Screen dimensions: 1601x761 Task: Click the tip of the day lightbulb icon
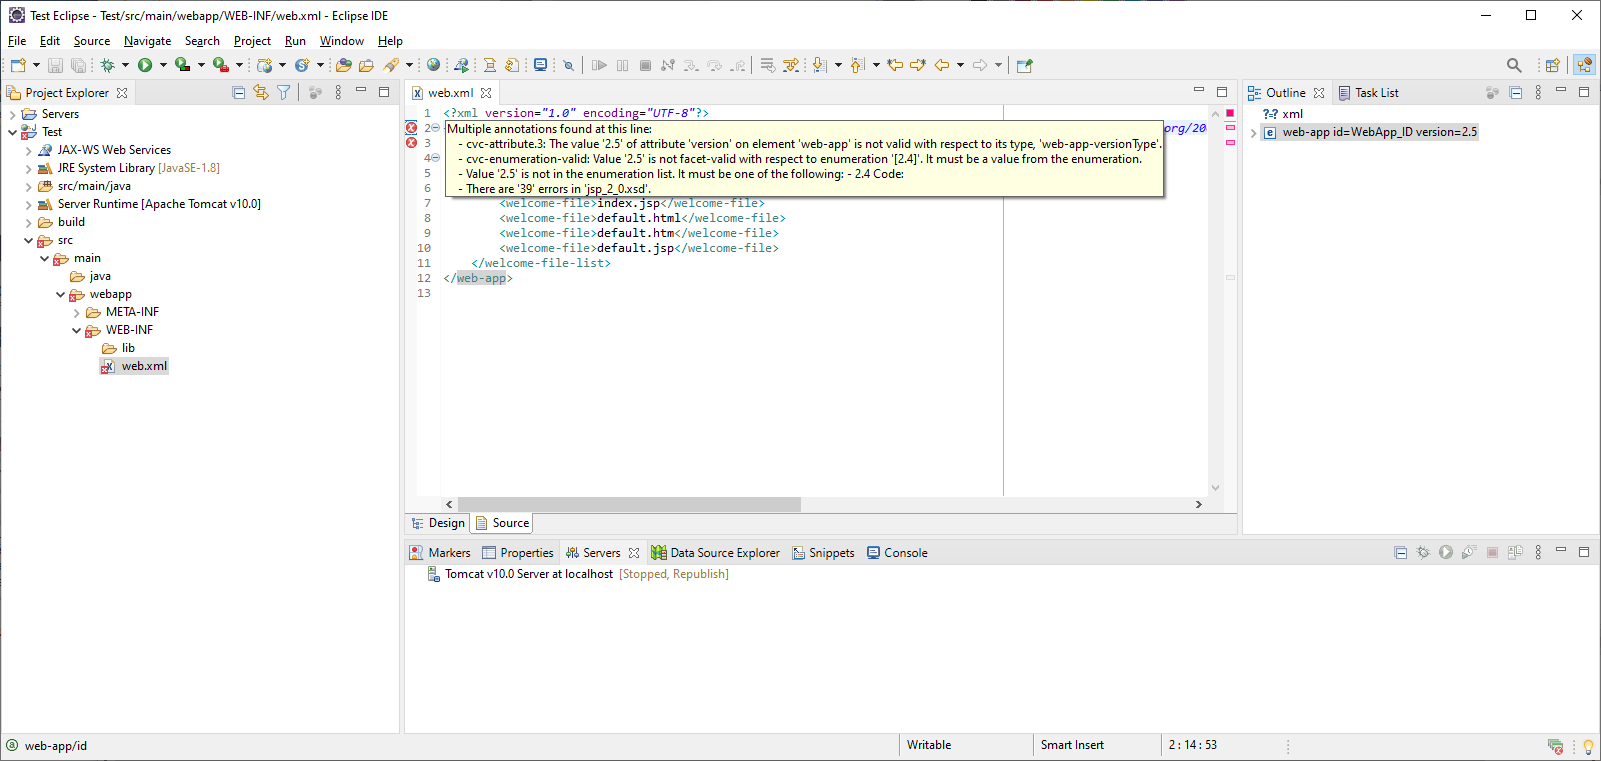(x=1587, y=746)
